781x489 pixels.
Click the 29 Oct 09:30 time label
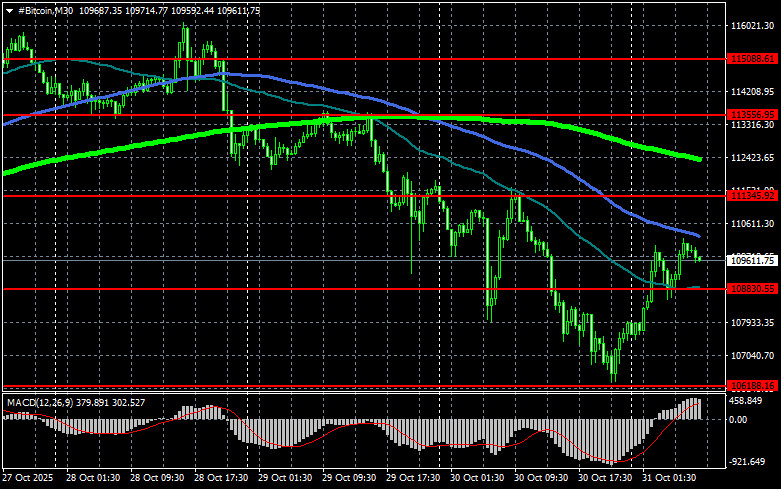[349, 478]
